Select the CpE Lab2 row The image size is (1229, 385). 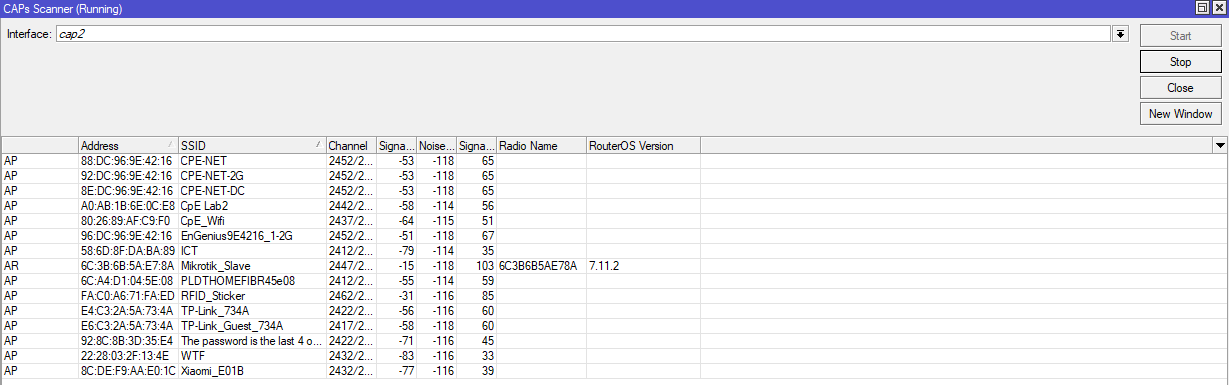coord(614,206)
